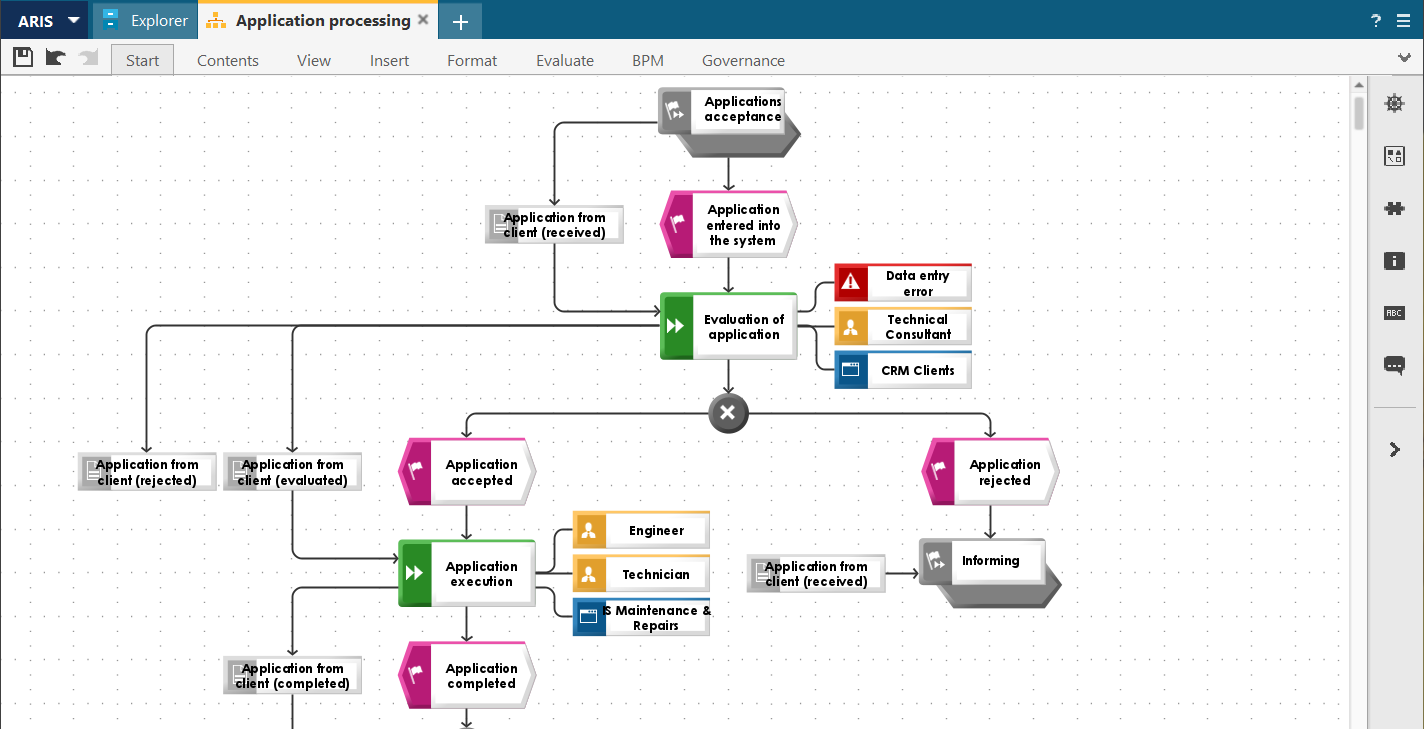
Task: Create a new tab with the plus button
Action: [459, 20]
